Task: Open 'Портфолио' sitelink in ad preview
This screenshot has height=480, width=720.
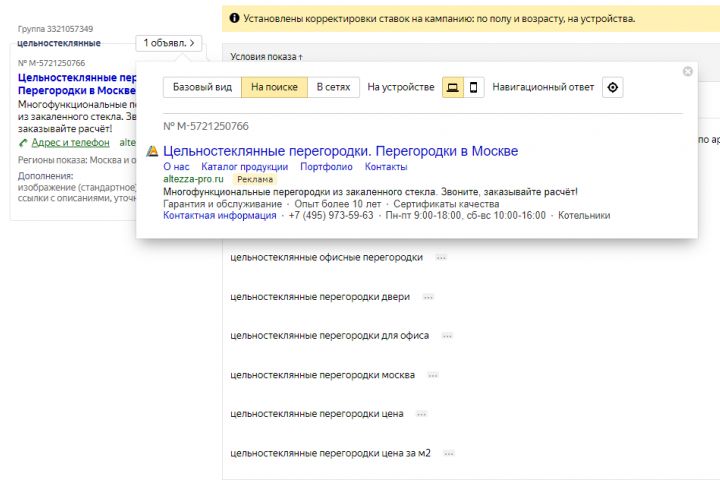Action: tap(326, 167)
